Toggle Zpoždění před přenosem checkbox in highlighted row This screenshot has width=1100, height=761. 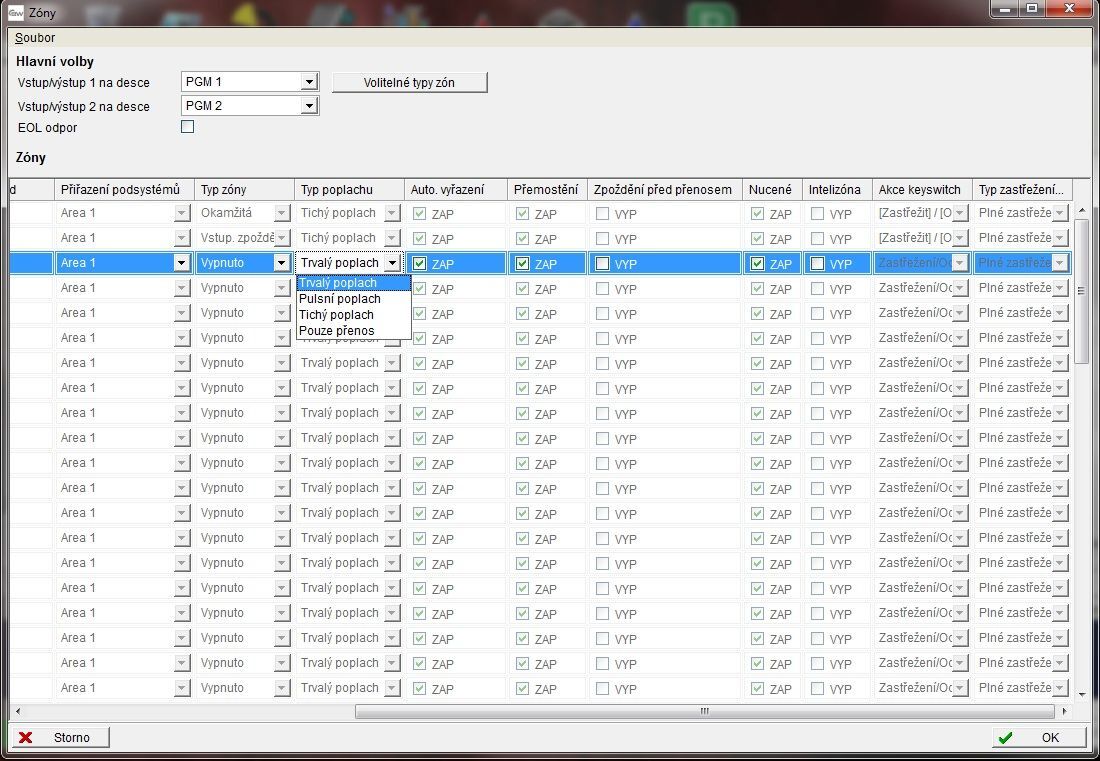click(602, 263)
